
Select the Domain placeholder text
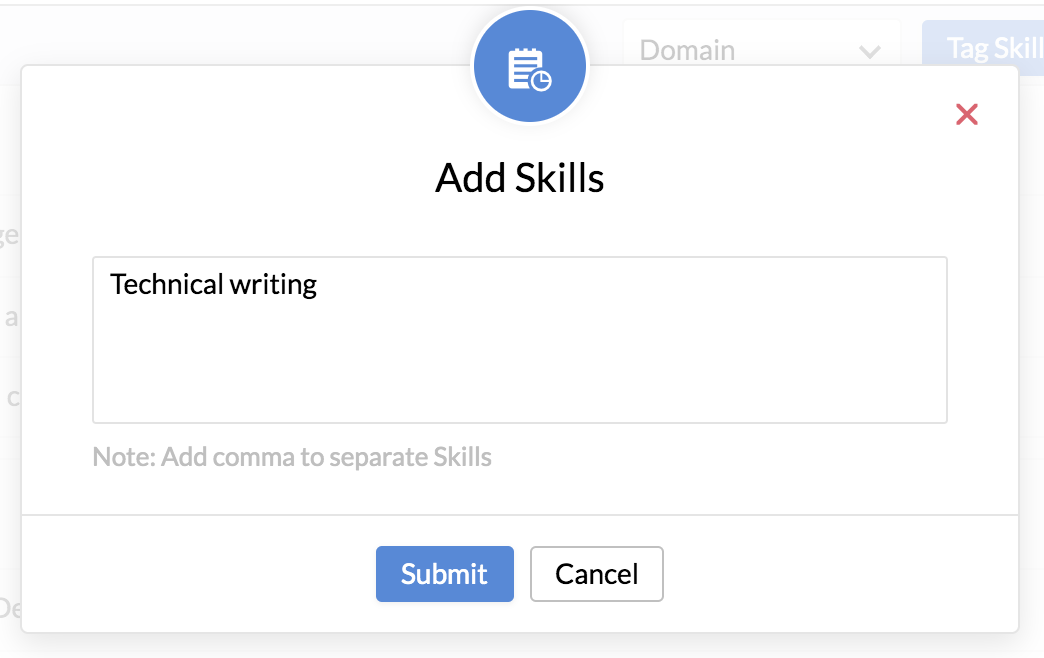[x=687, y=51]
